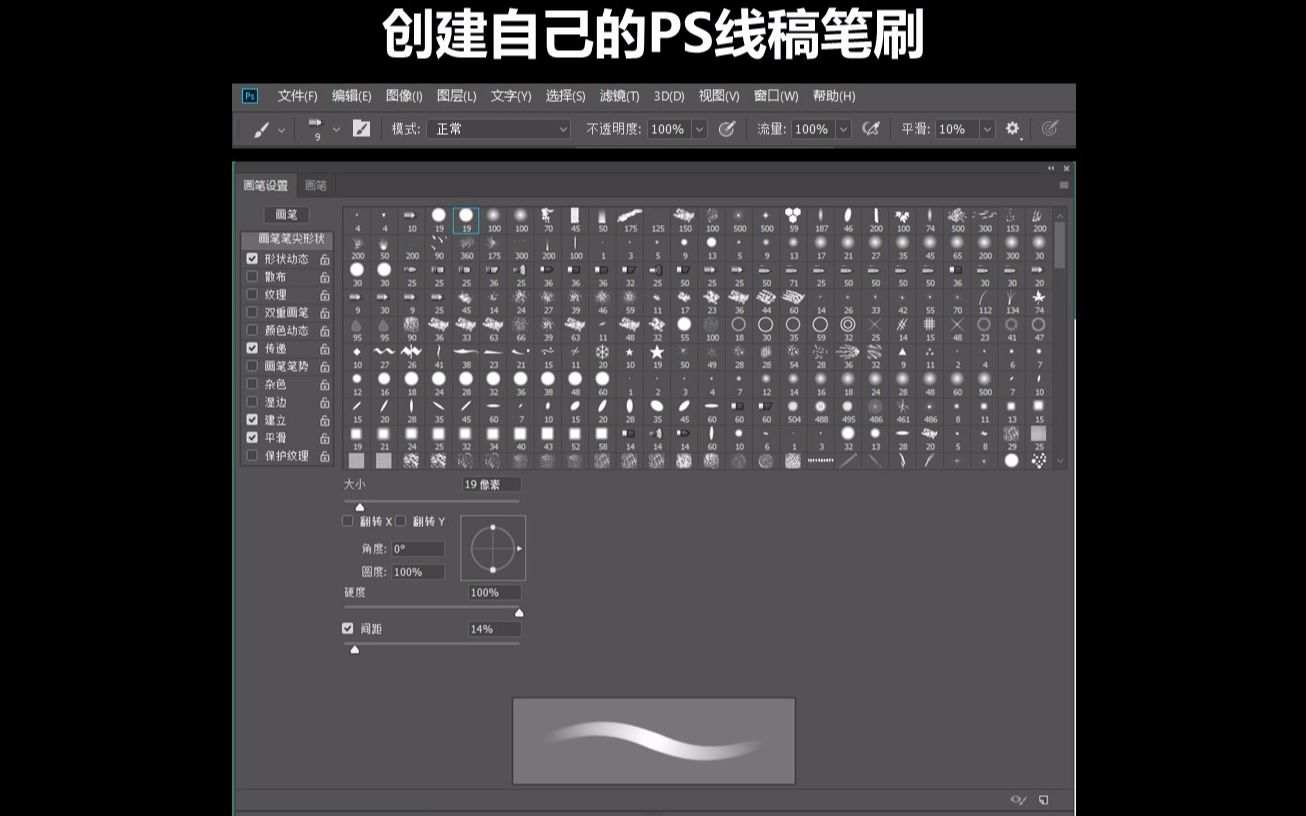
Task: Click the Photoshop Ps logo icon
Action: coord(250,96)
